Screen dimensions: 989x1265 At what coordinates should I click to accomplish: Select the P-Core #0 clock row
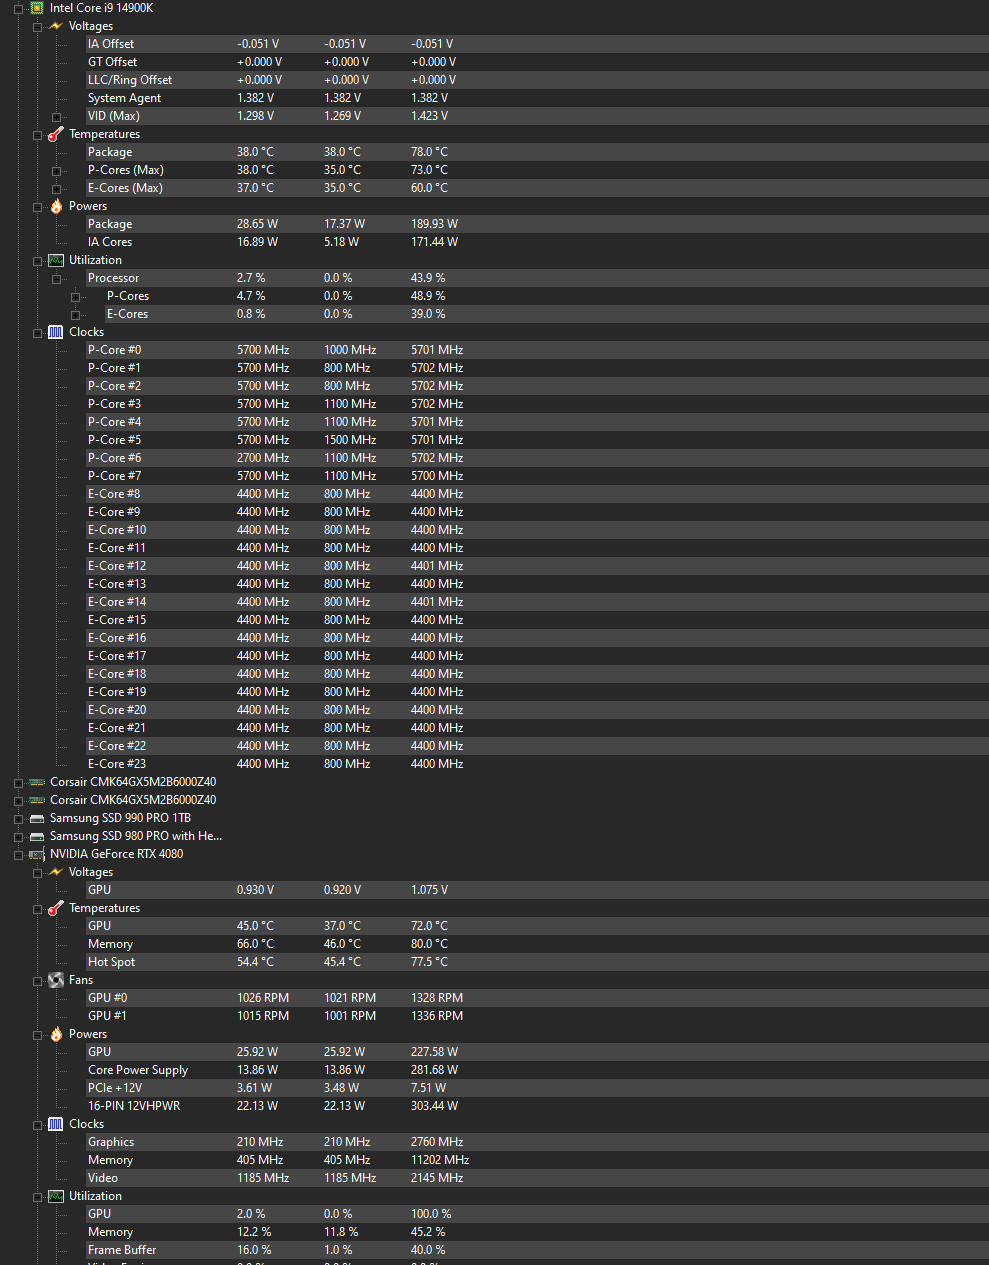pyautogui.click(x=537, y=350)
